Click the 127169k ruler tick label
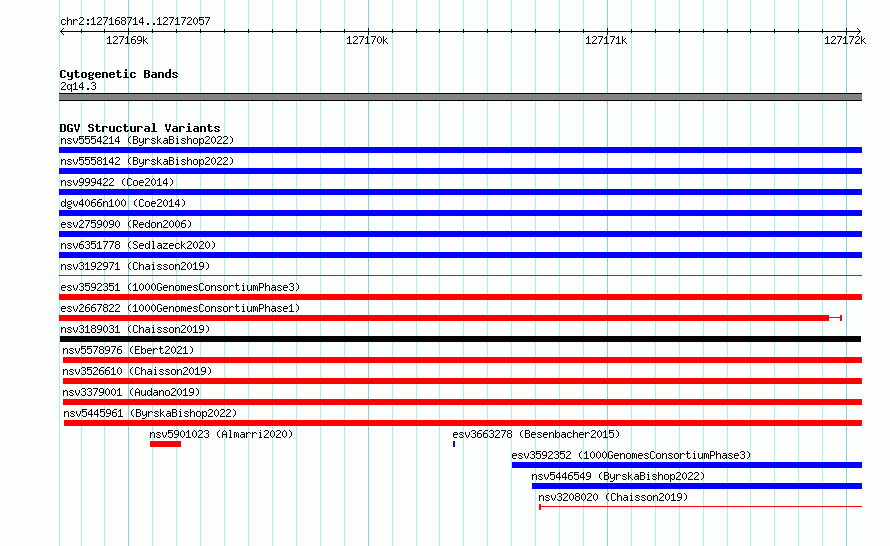This screenshot has height=546, width=890. [127, 40]
